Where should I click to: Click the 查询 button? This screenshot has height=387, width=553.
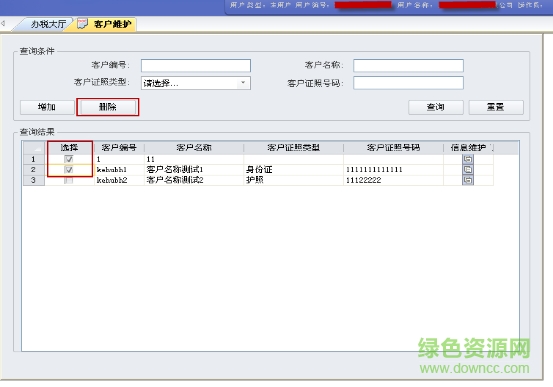pos(436,107)
